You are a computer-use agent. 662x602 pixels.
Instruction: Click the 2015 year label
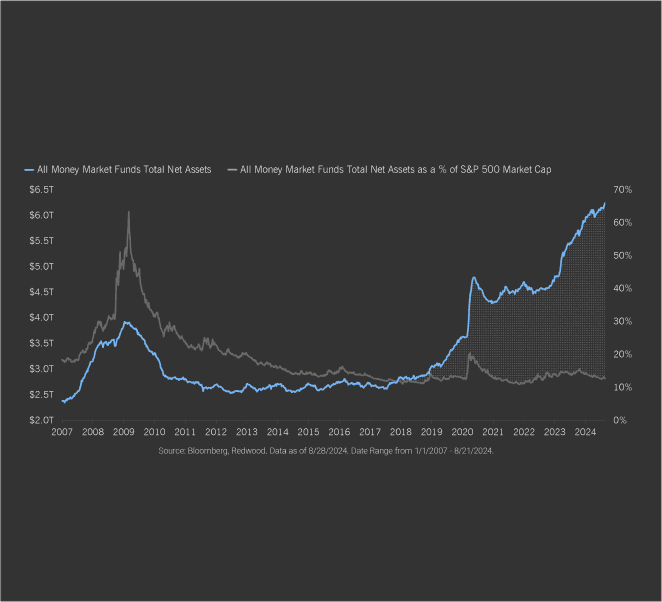point(308,432)
